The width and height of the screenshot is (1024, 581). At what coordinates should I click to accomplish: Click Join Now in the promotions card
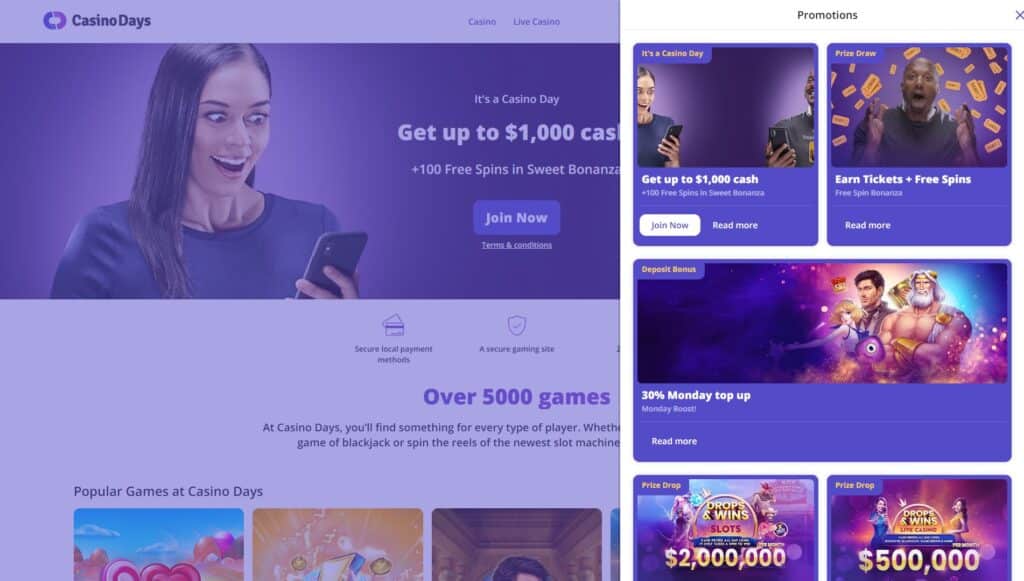(x=669, y=225)
